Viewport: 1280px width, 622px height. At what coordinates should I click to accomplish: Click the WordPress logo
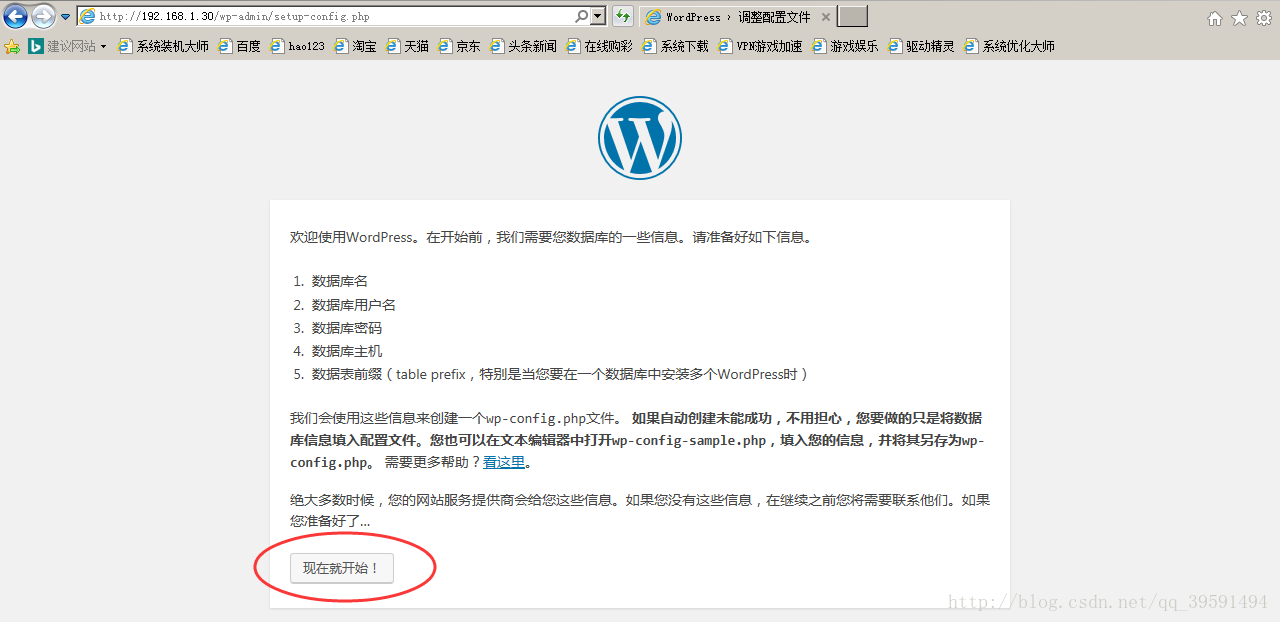[639, 138]
